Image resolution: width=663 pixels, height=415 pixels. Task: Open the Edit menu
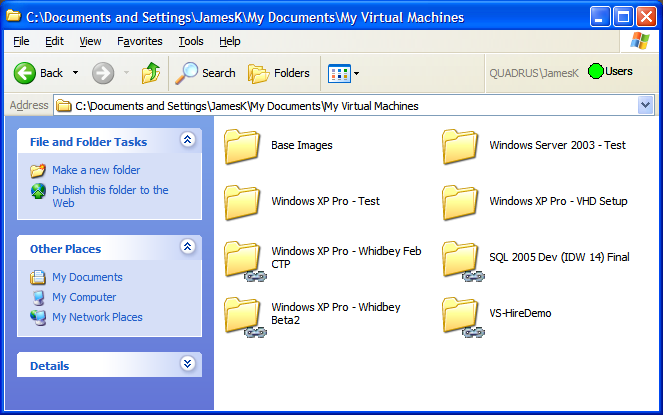tap(54, 41)
